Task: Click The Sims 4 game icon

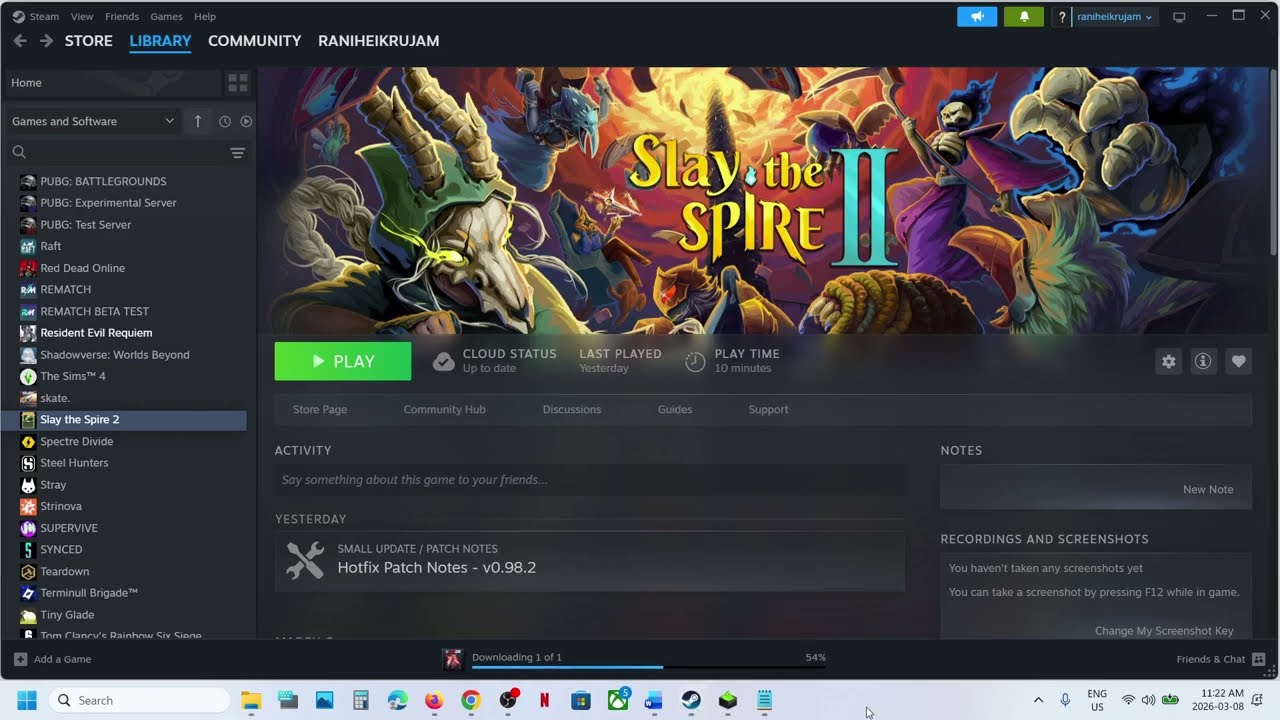Action: point(28,376)
